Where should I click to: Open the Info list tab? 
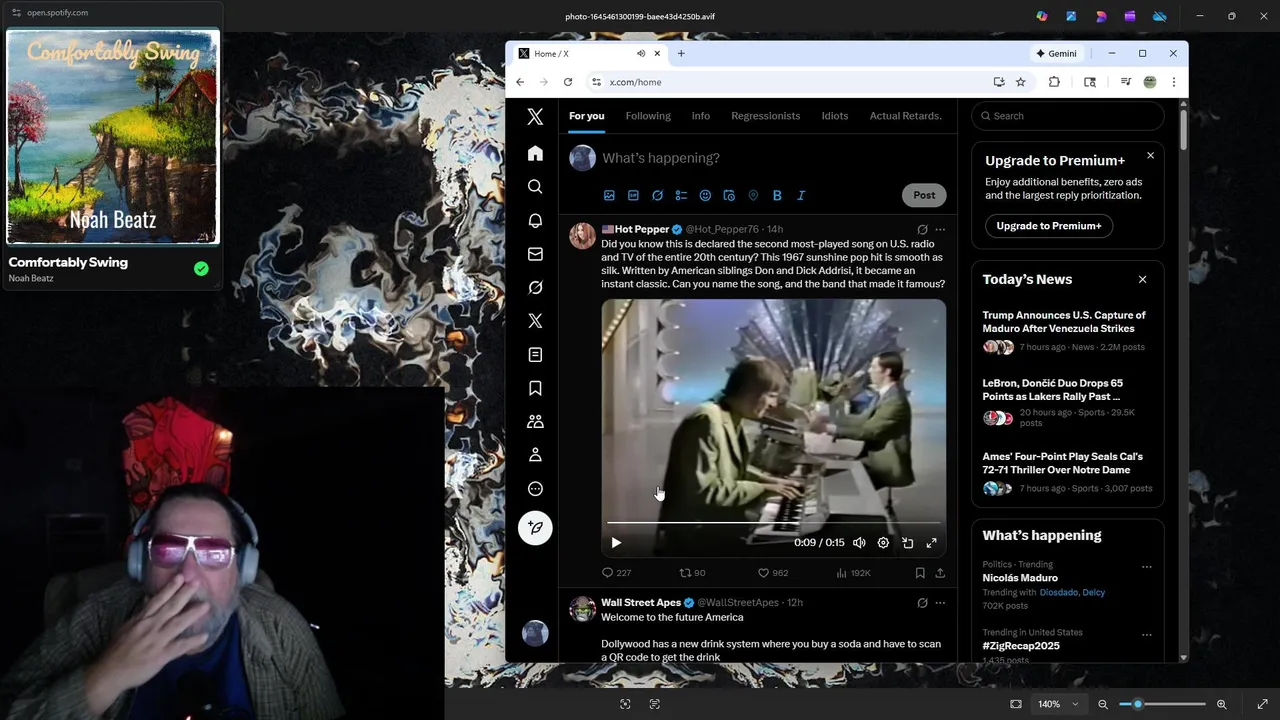click(x=701, y=116)
